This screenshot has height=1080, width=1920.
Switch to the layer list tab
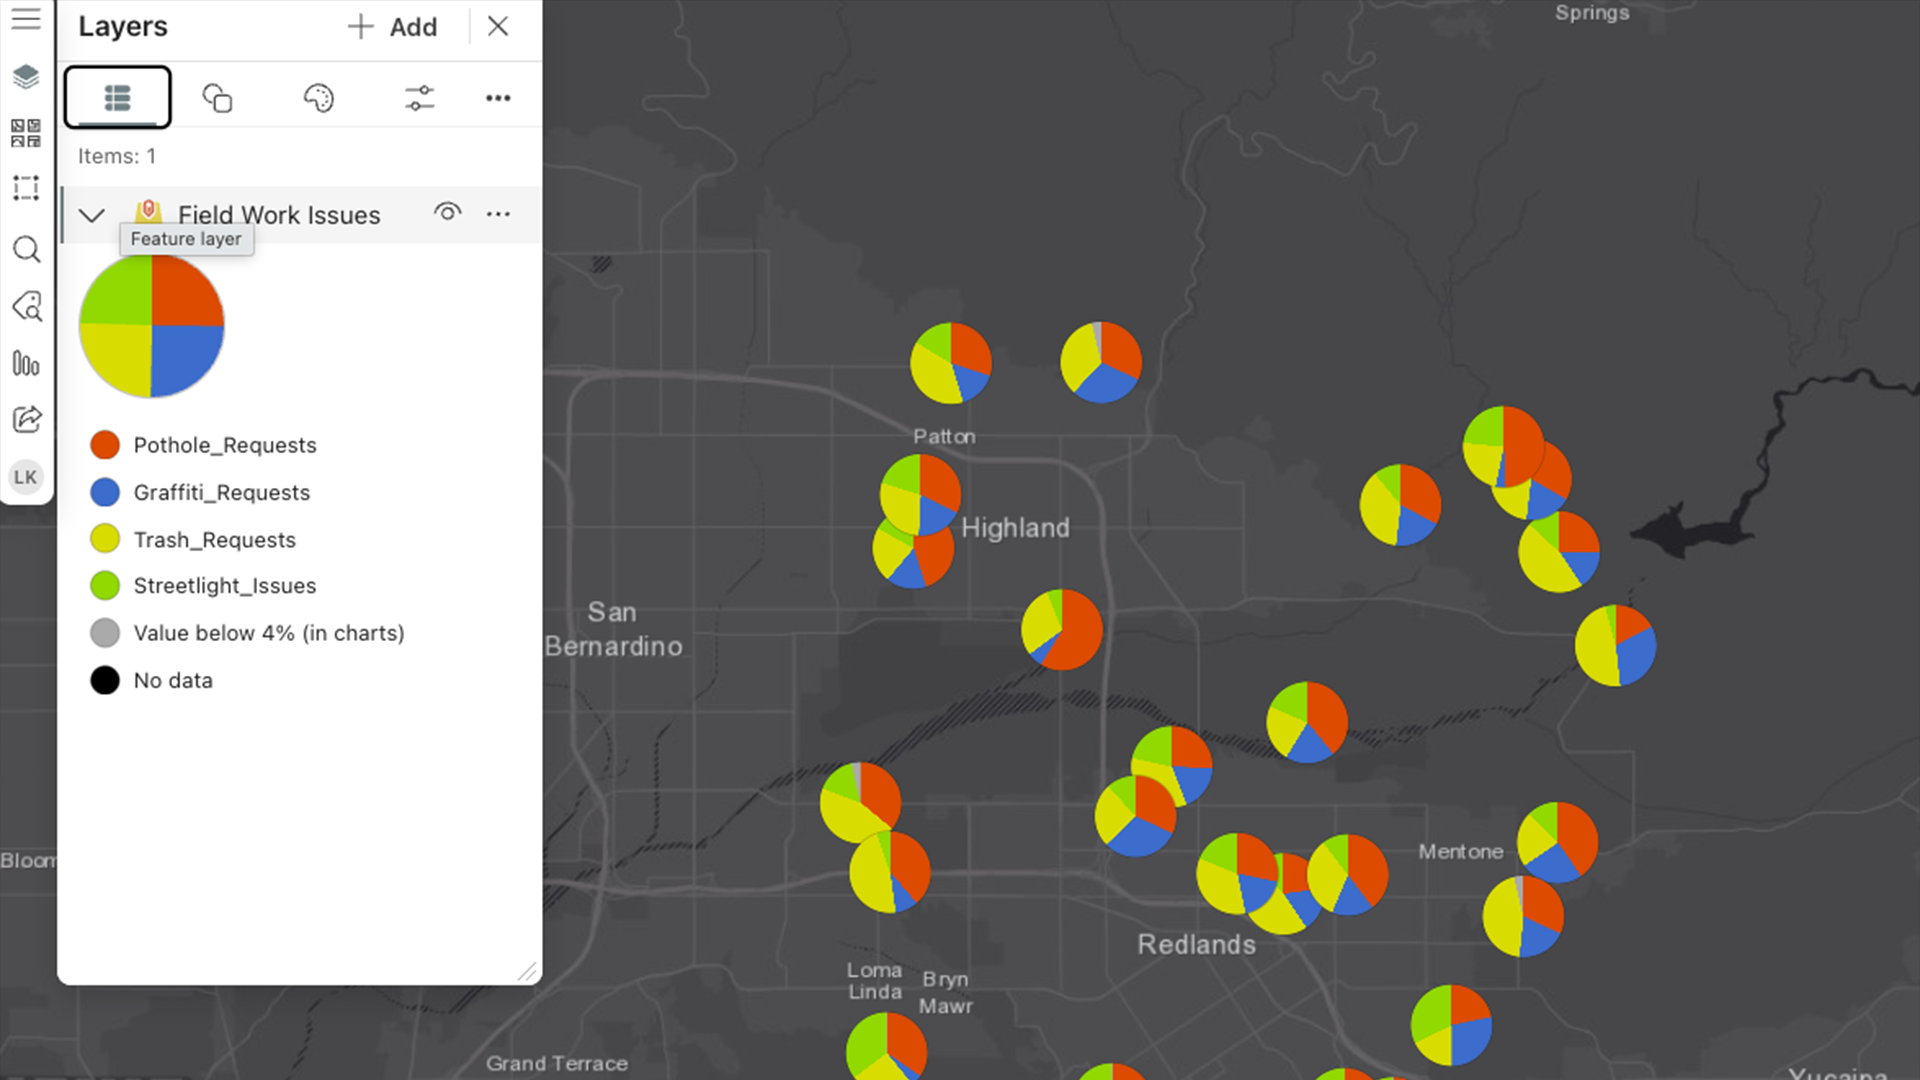pyautogui.click(x=117, y=98)
